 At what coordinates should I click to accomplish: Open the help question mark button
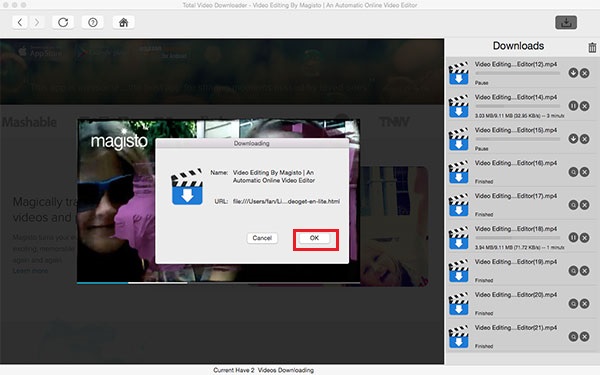click(x=93, y=22)
